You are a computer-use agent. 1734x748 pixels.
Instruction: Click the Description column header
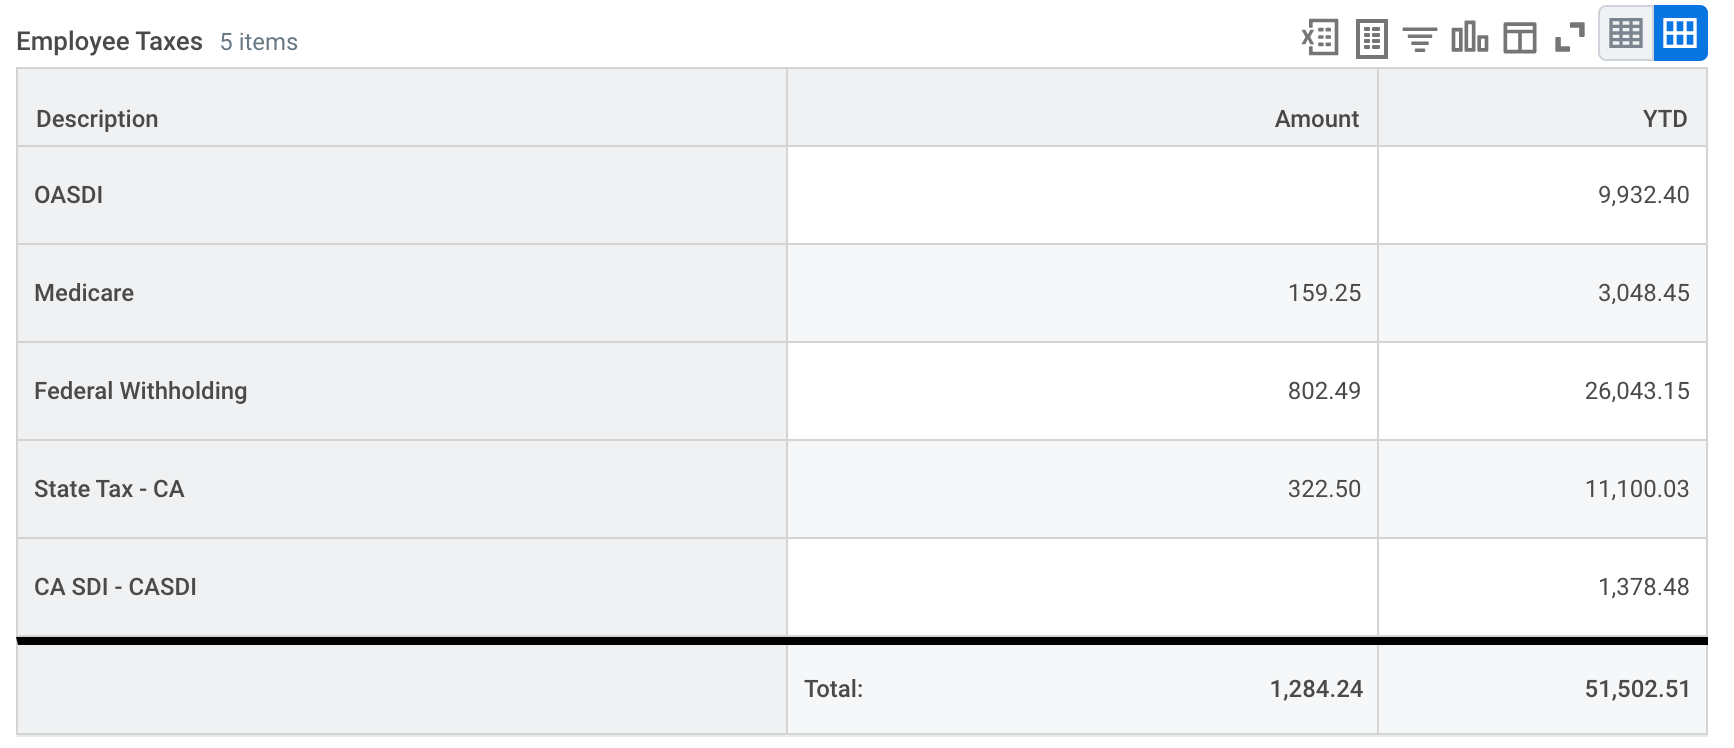(x=97, y=119)
